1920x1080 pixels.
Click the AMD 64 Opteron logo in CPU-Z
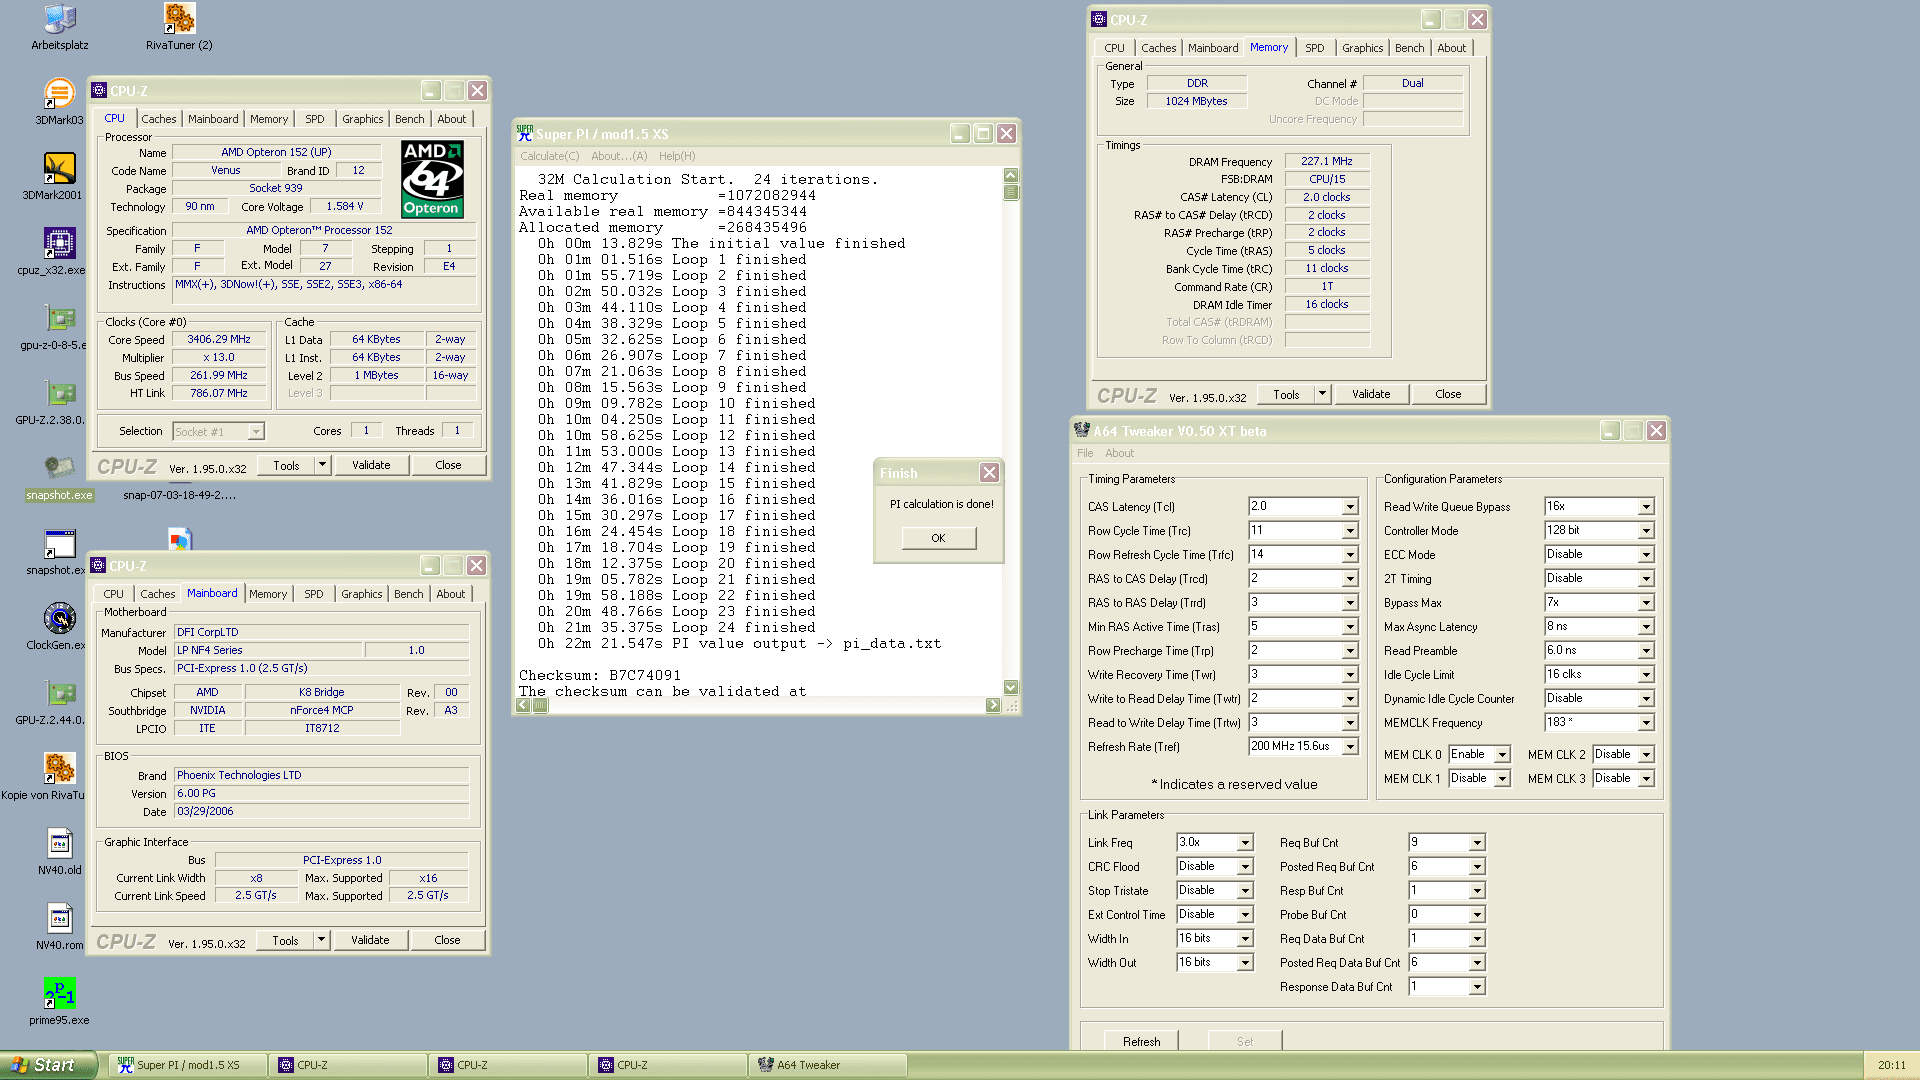(x=432, y=179)
